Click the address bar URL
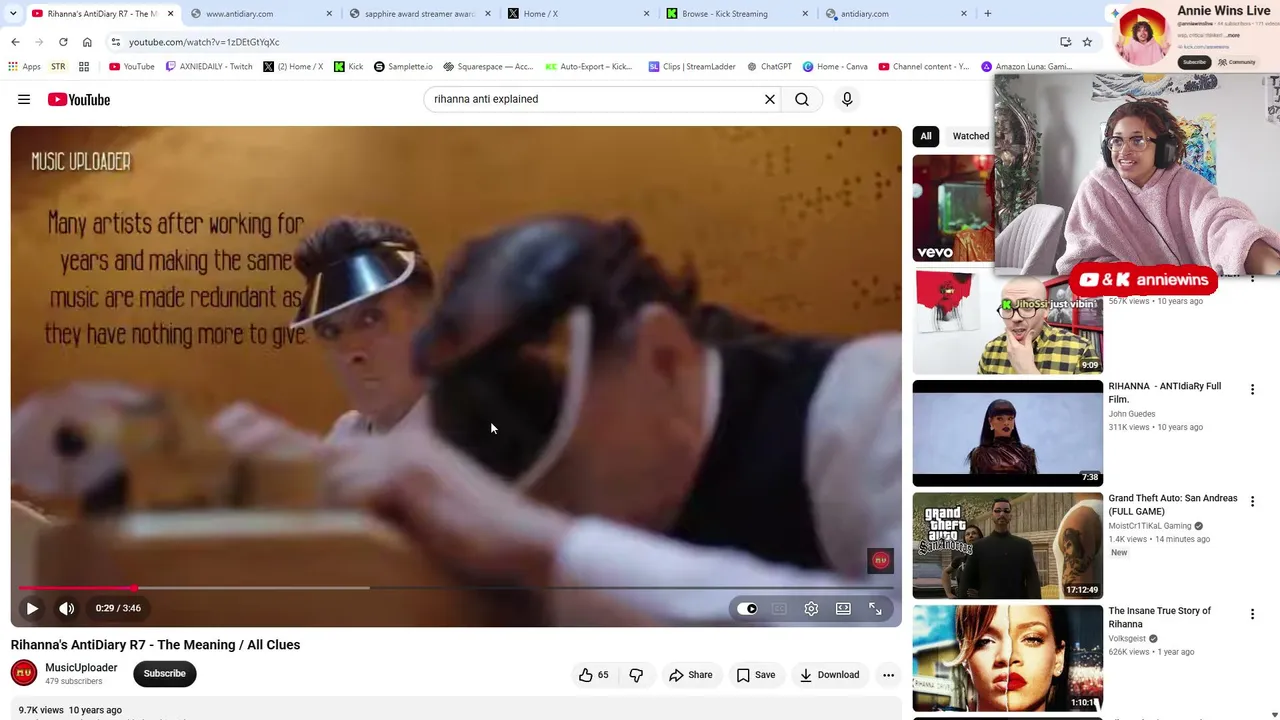 pyautogui.click(x=204, y=42)
